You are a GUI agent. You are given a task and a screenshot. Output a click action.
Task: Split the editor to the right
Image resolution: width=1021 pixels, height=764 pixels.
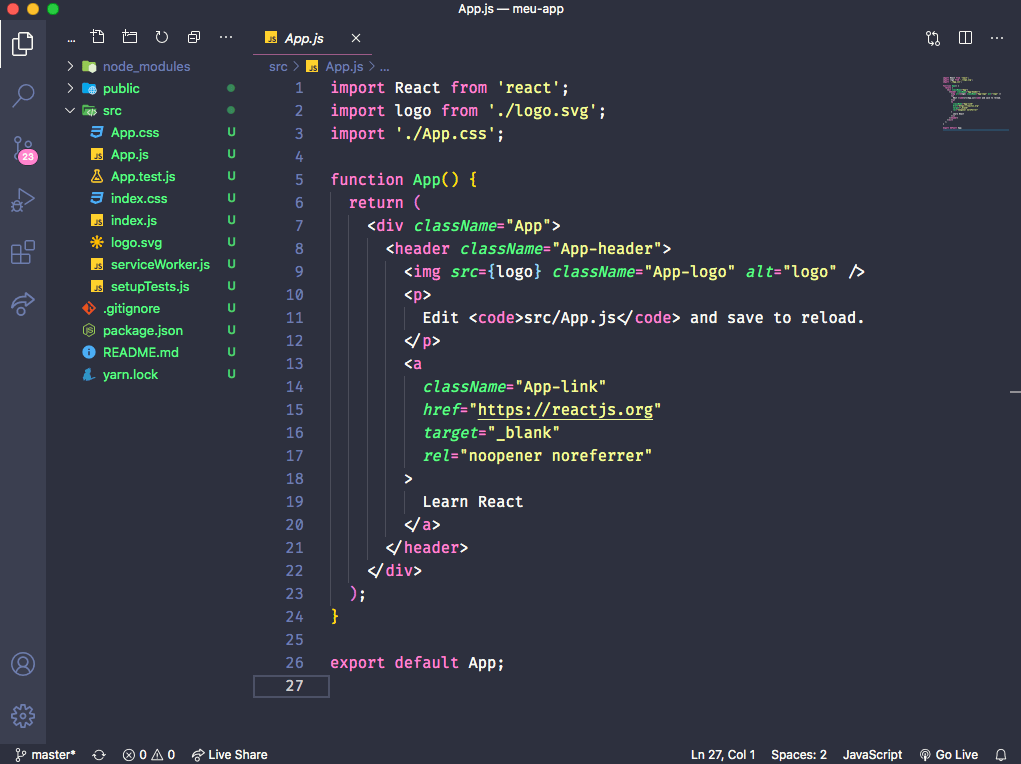964,36
